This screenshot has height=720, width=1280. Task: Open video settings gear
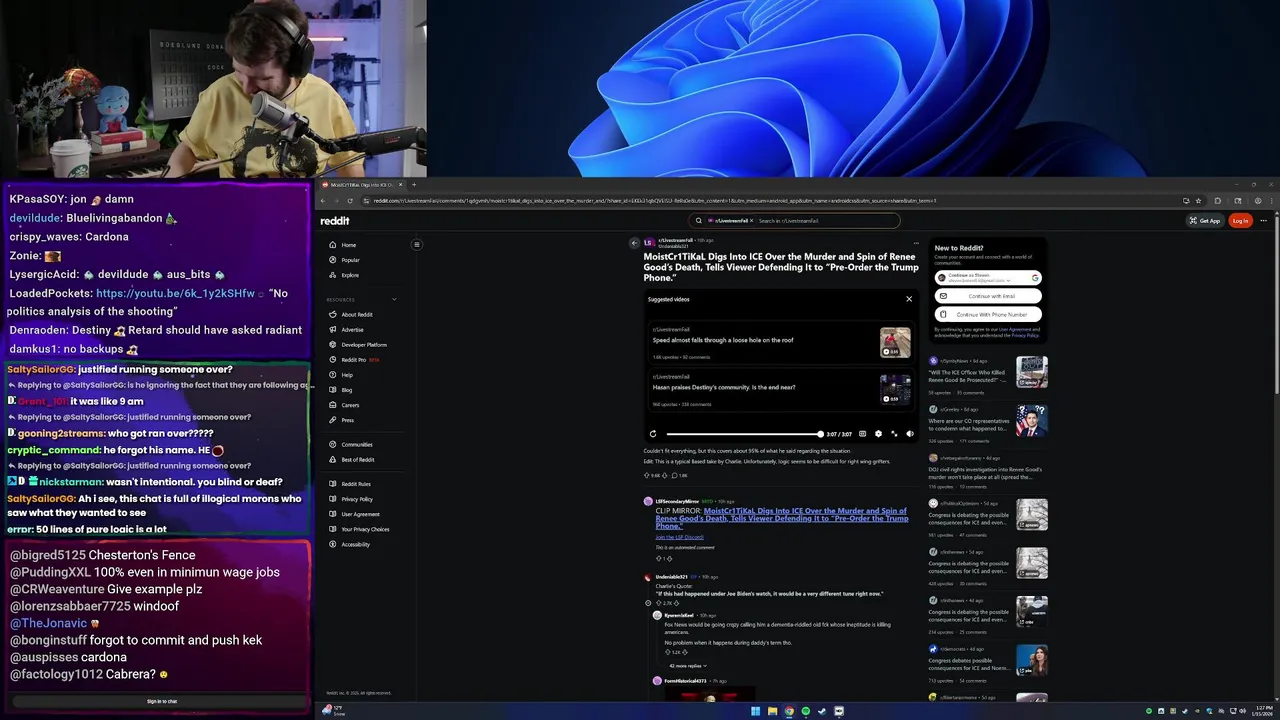point(878,434)
